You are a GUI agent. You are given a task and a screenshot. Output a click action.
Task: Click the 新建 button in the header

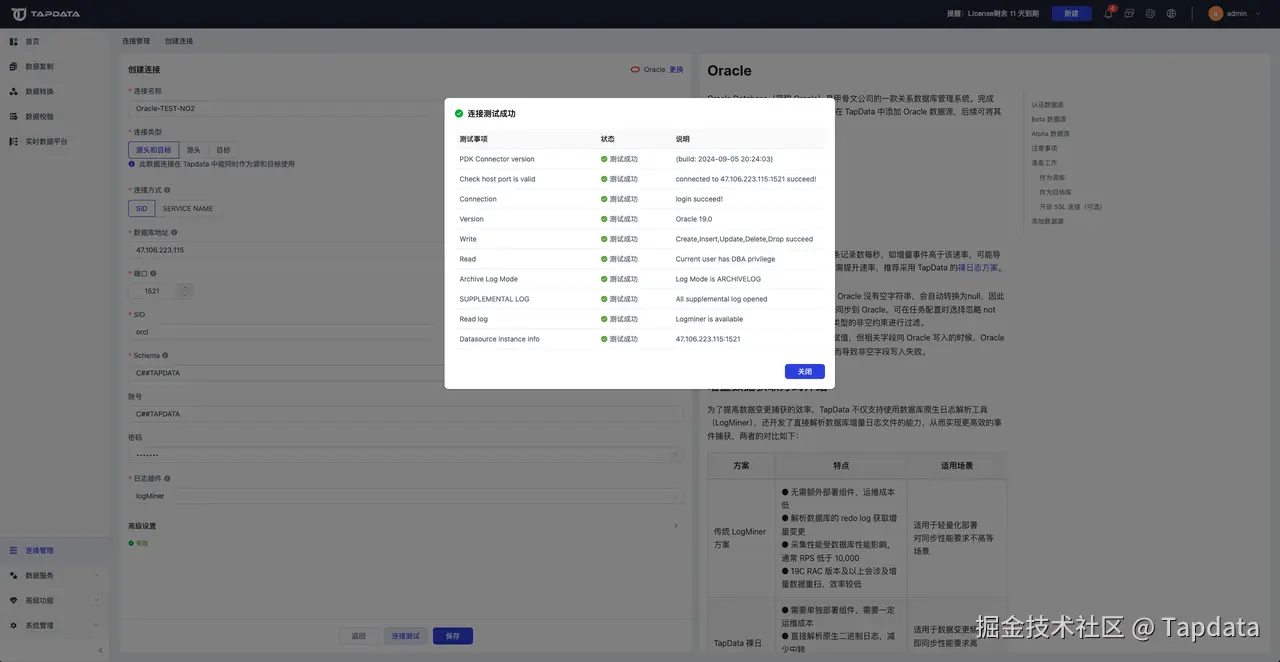point(1072,14)
